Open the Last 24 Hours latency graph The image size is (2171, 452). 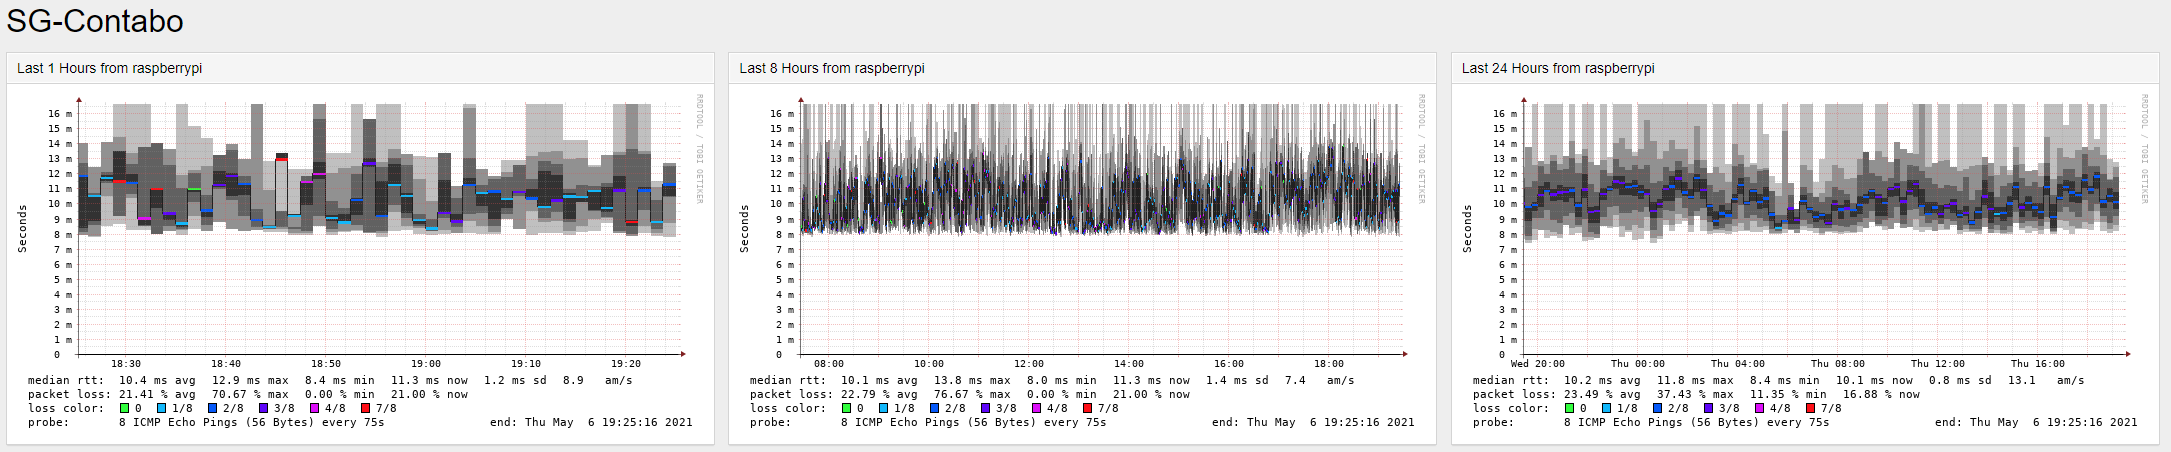tap(1805, 263)
